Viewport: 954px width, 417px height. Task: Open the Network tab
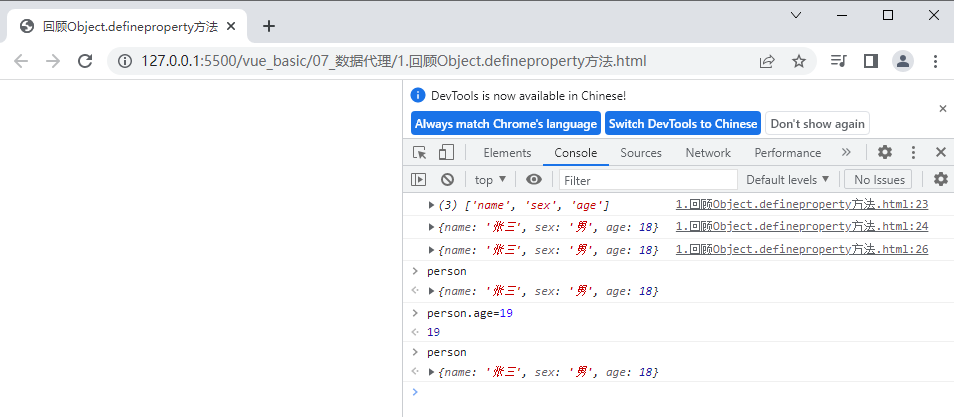[708, 153]
